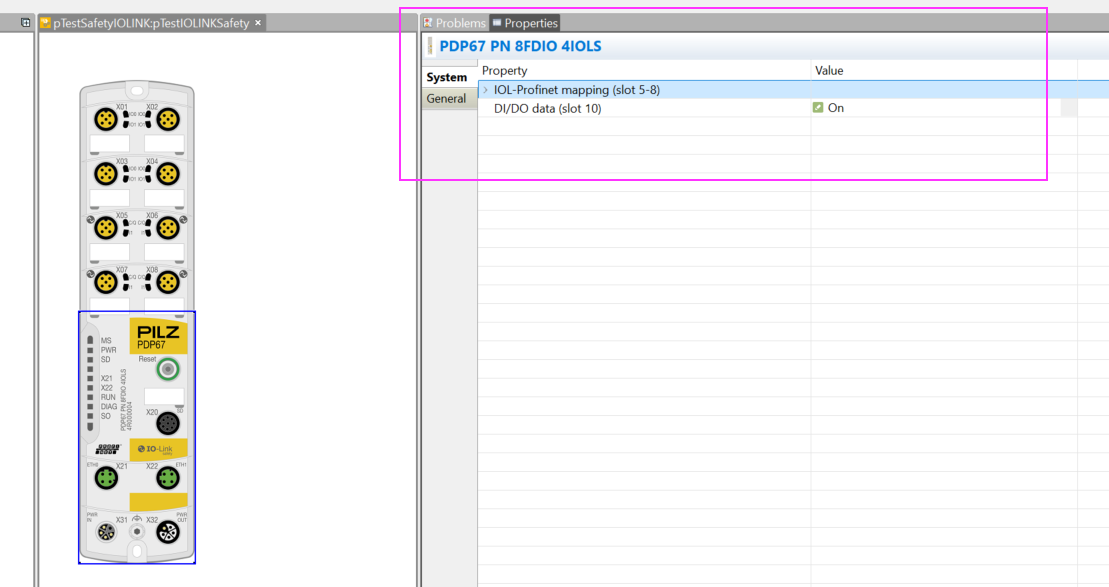Click the green Reset button on the device
Image resolution: width=1109 pixels, height=587 pixels.
click(x=168, y=369)
